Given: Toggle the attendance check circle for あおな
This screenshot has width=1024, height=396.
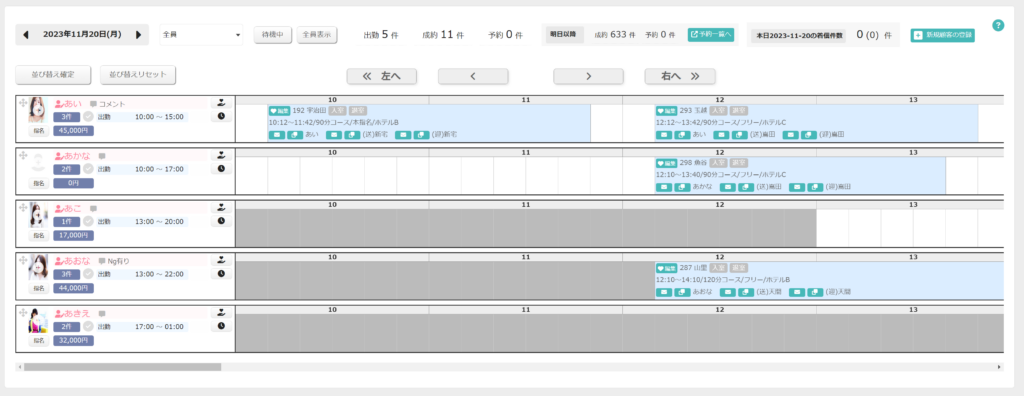Looking at the screenshot, I should point(88,274).
